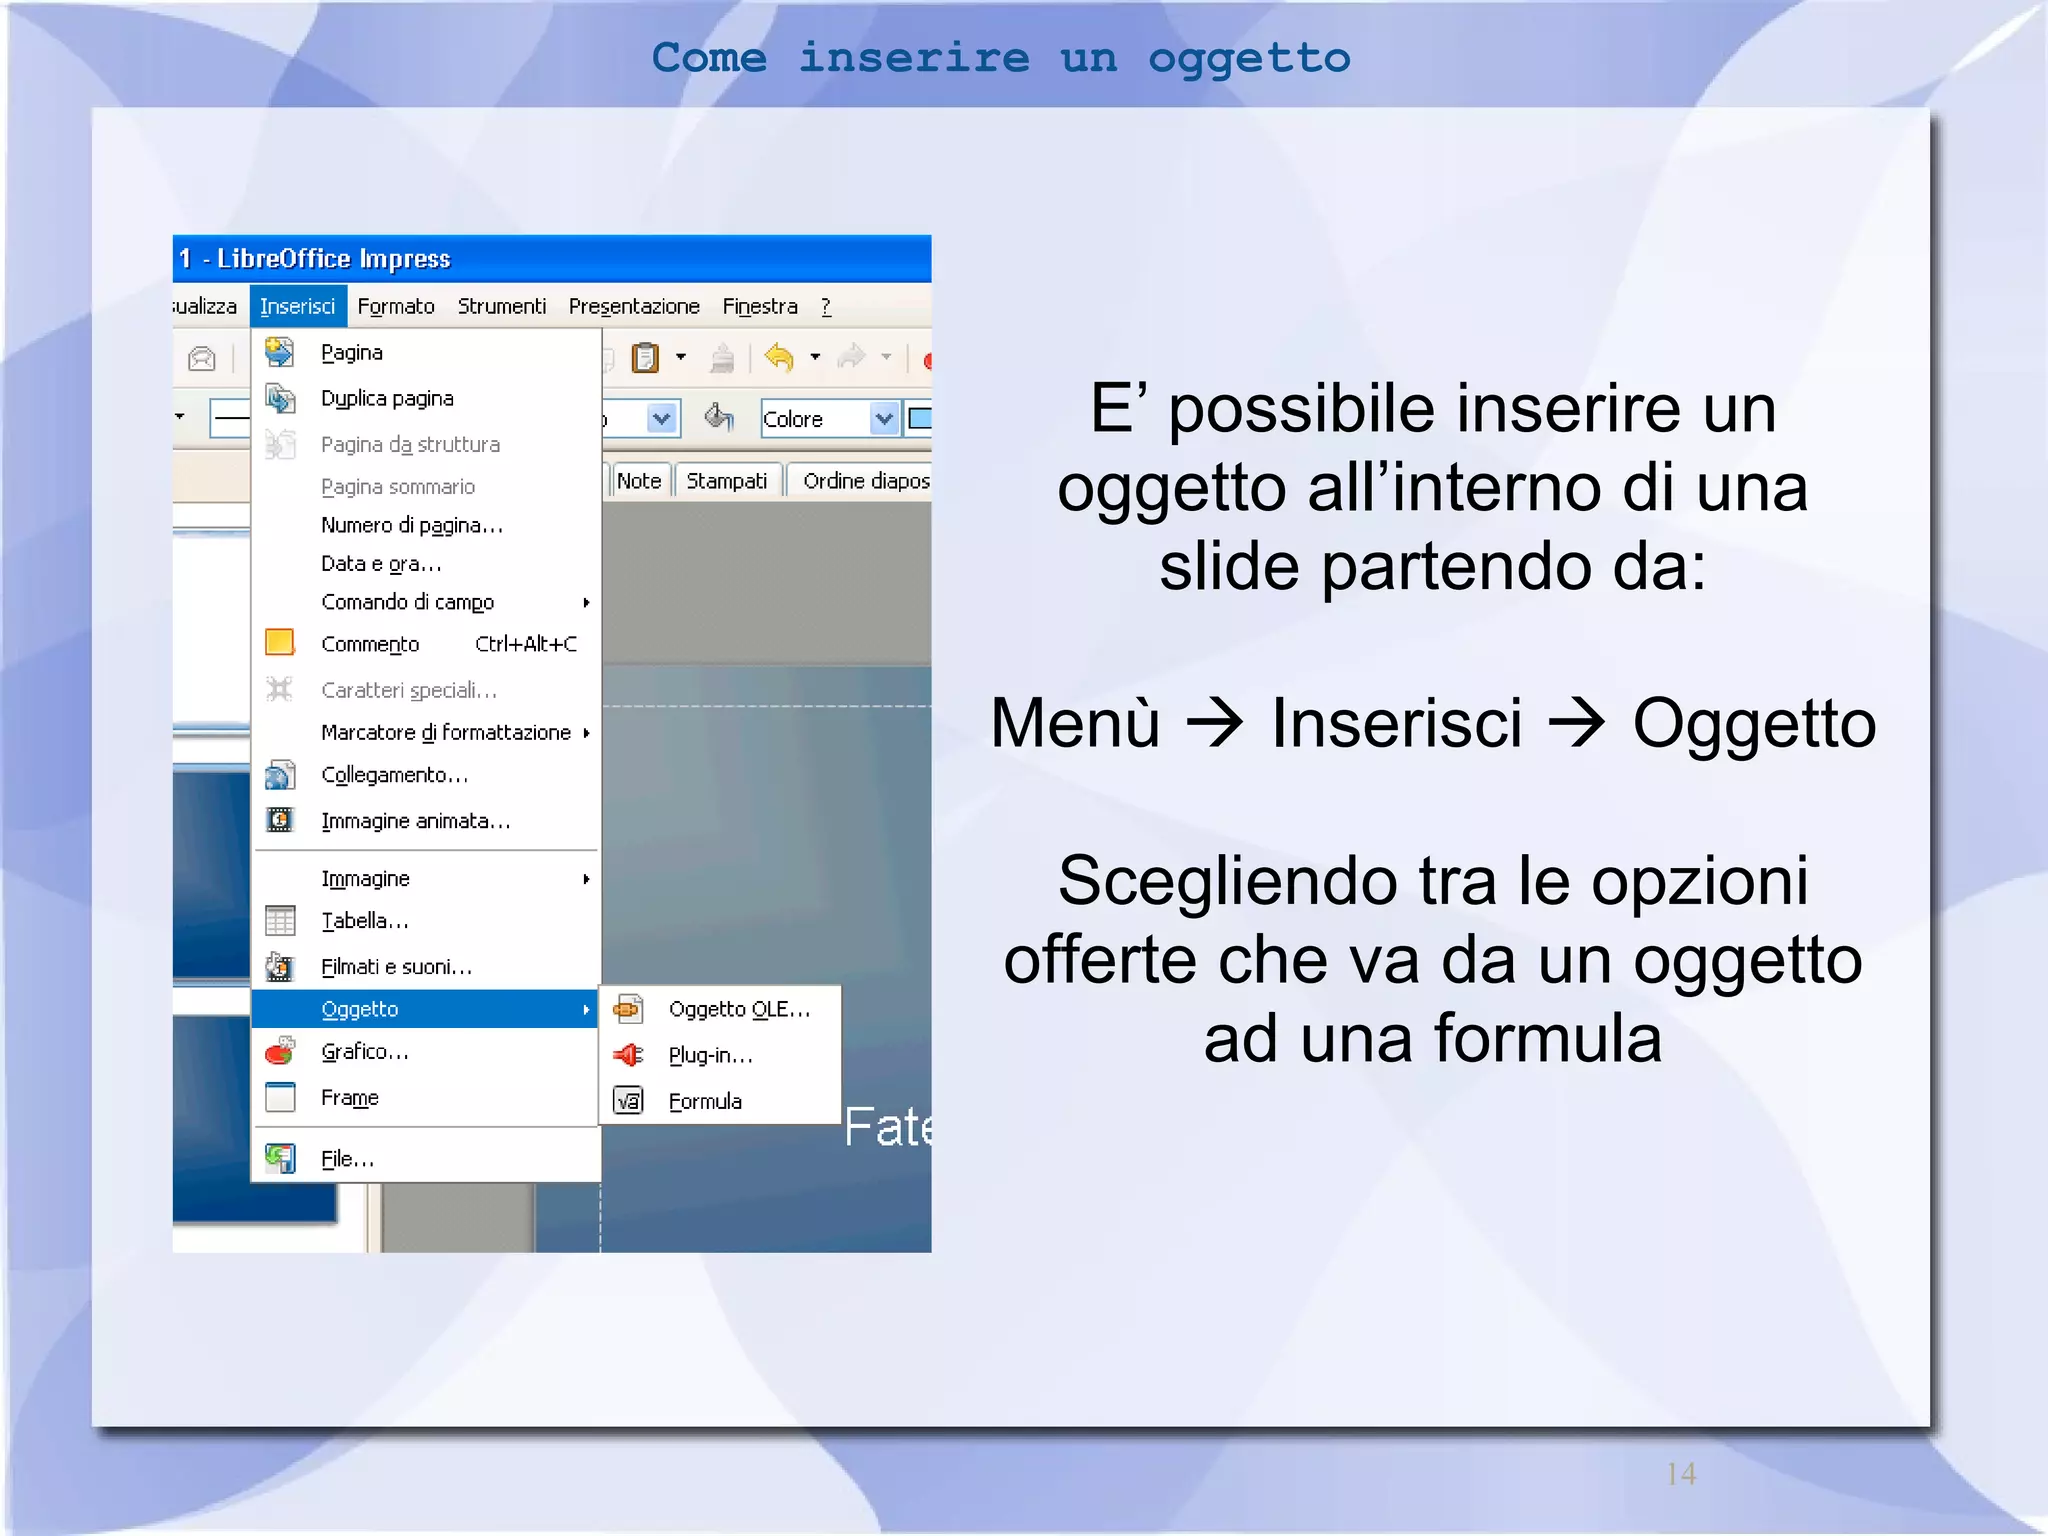Open the Presentazione menu
Viewport: 2048px width, 1536px height.
(x=634, y=306)
